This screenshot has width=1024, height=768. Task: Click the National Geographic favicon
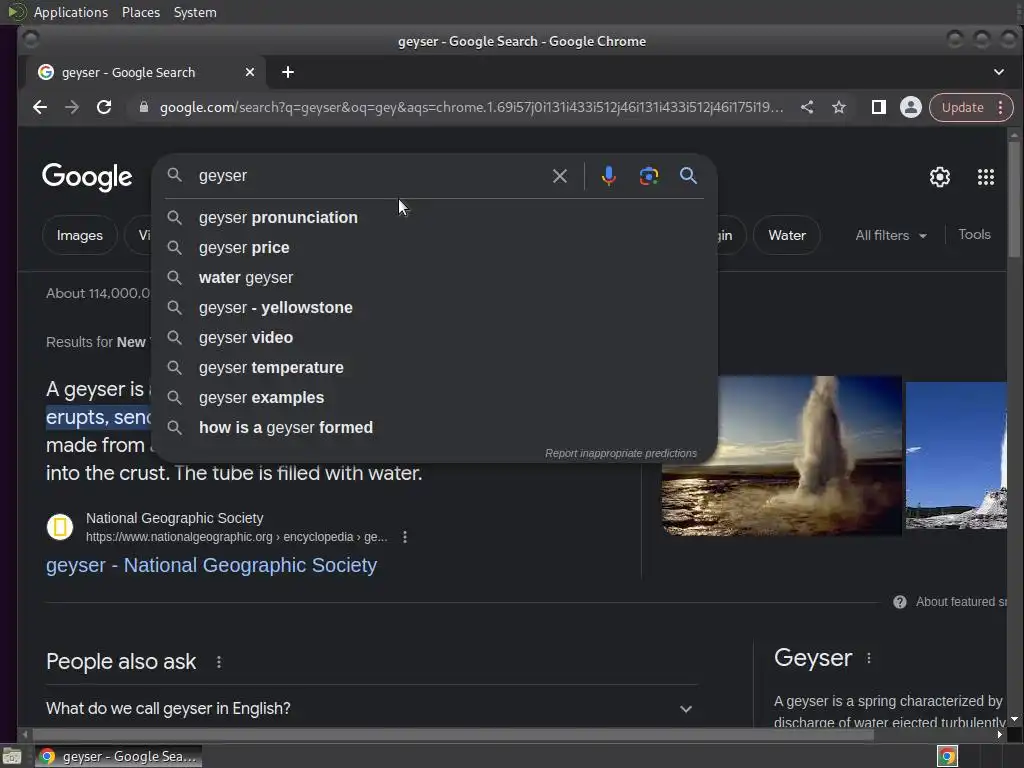tap(59, 526)
